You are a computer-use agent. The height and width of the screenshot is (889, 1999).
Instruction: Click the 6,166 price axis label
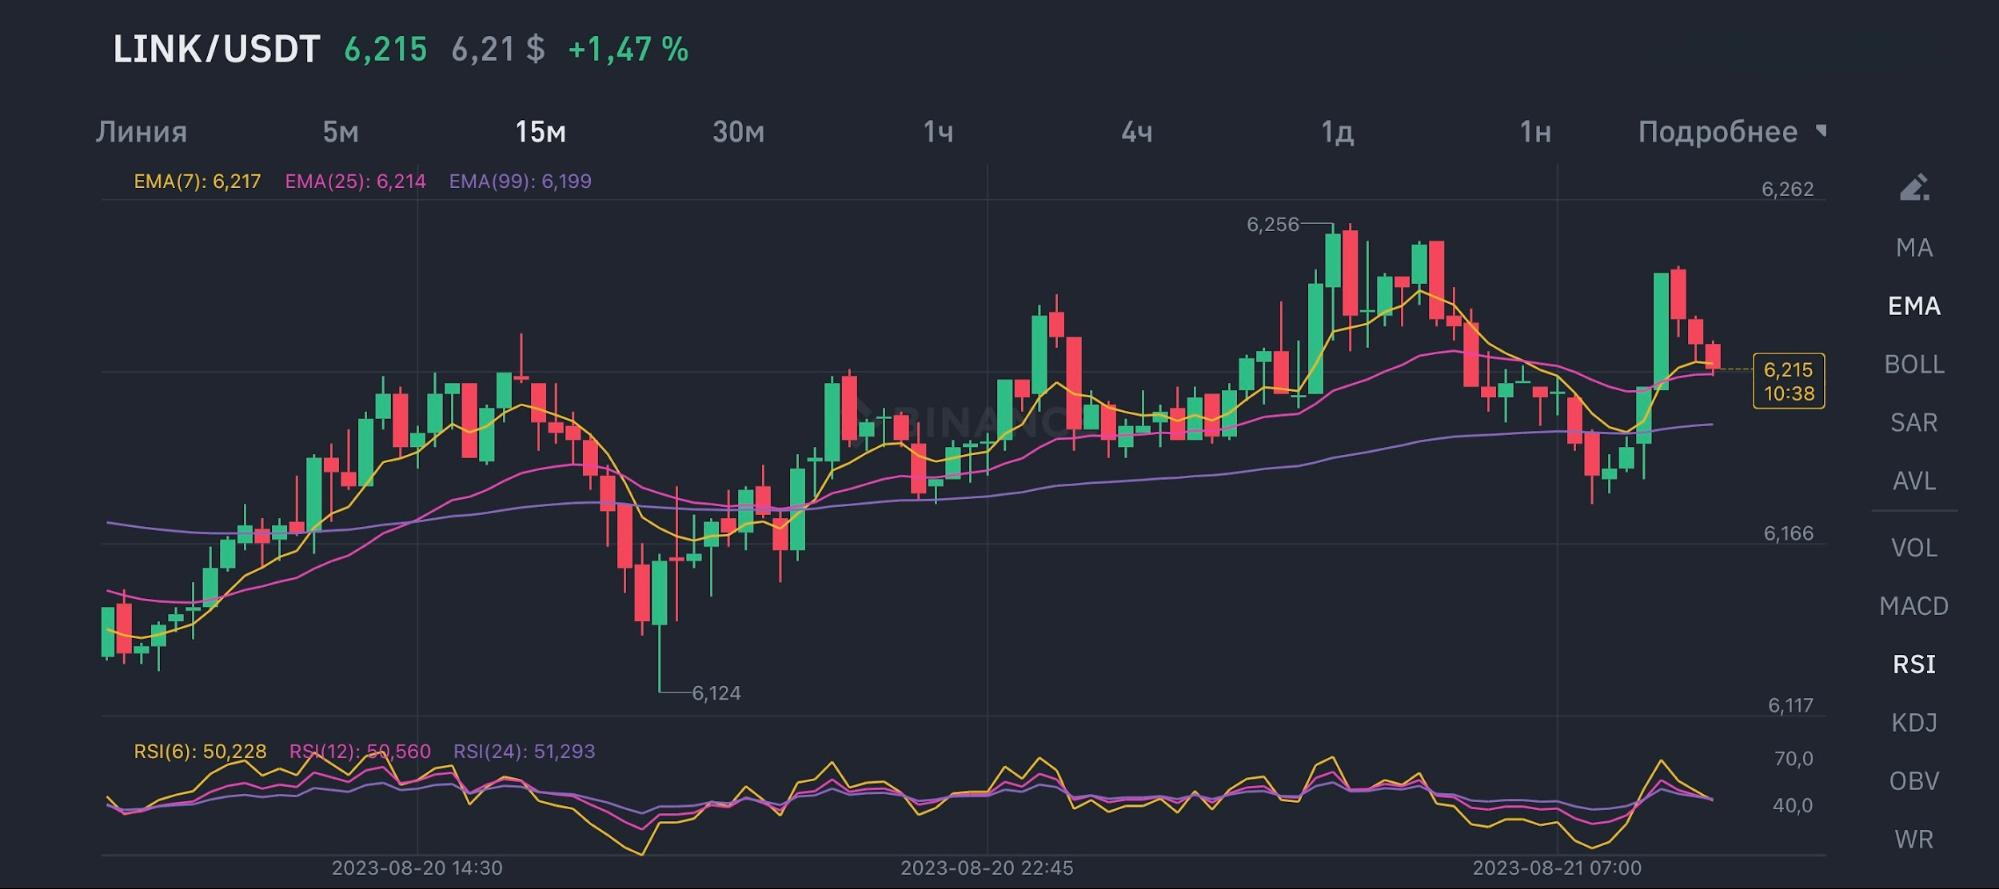tap(1788, 533)
